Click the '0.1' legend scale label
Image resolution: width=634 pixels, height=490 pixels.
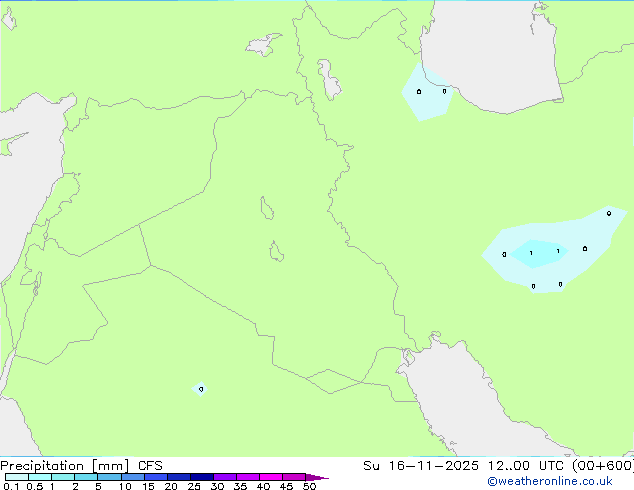click(x=11, y=486)
